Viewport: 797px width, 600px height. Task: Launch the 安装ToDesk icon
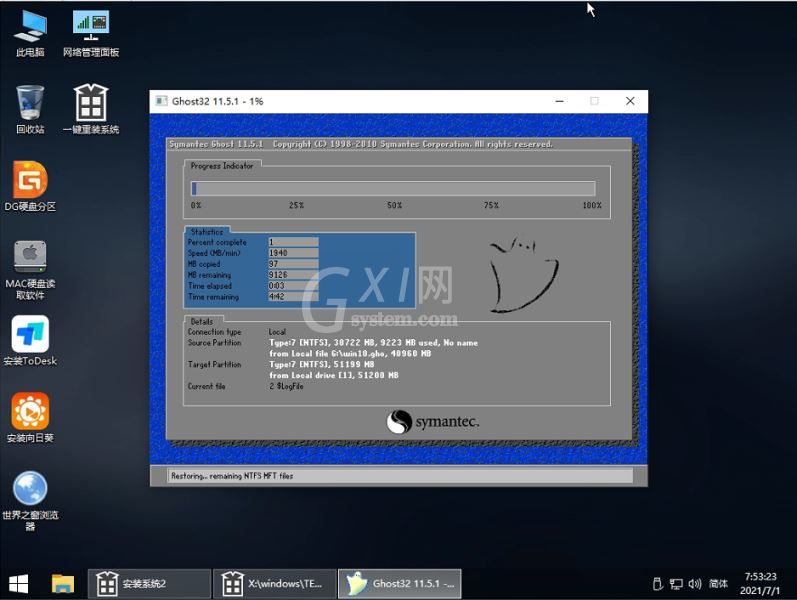(x=30, y=341)
